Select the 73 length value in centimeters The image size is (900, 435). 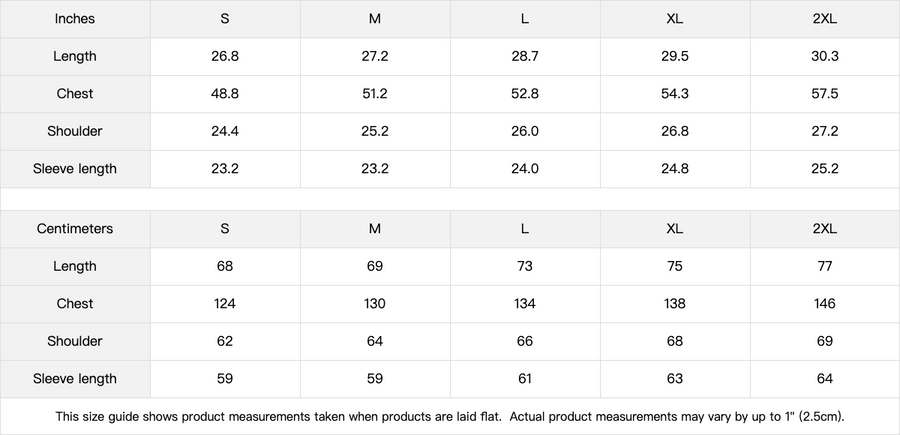[x=525, y=266]
